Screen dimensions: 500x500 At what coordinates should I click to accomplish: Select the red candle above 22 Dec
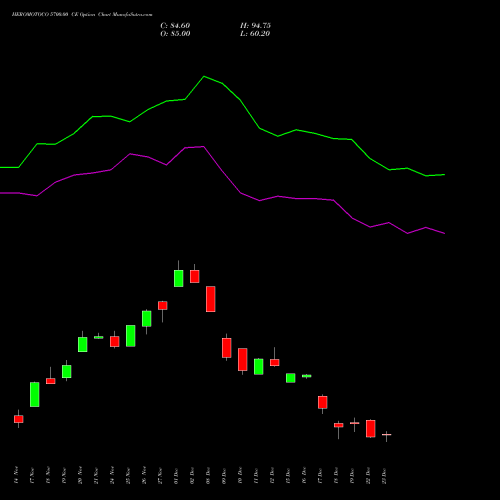point(371,429)
